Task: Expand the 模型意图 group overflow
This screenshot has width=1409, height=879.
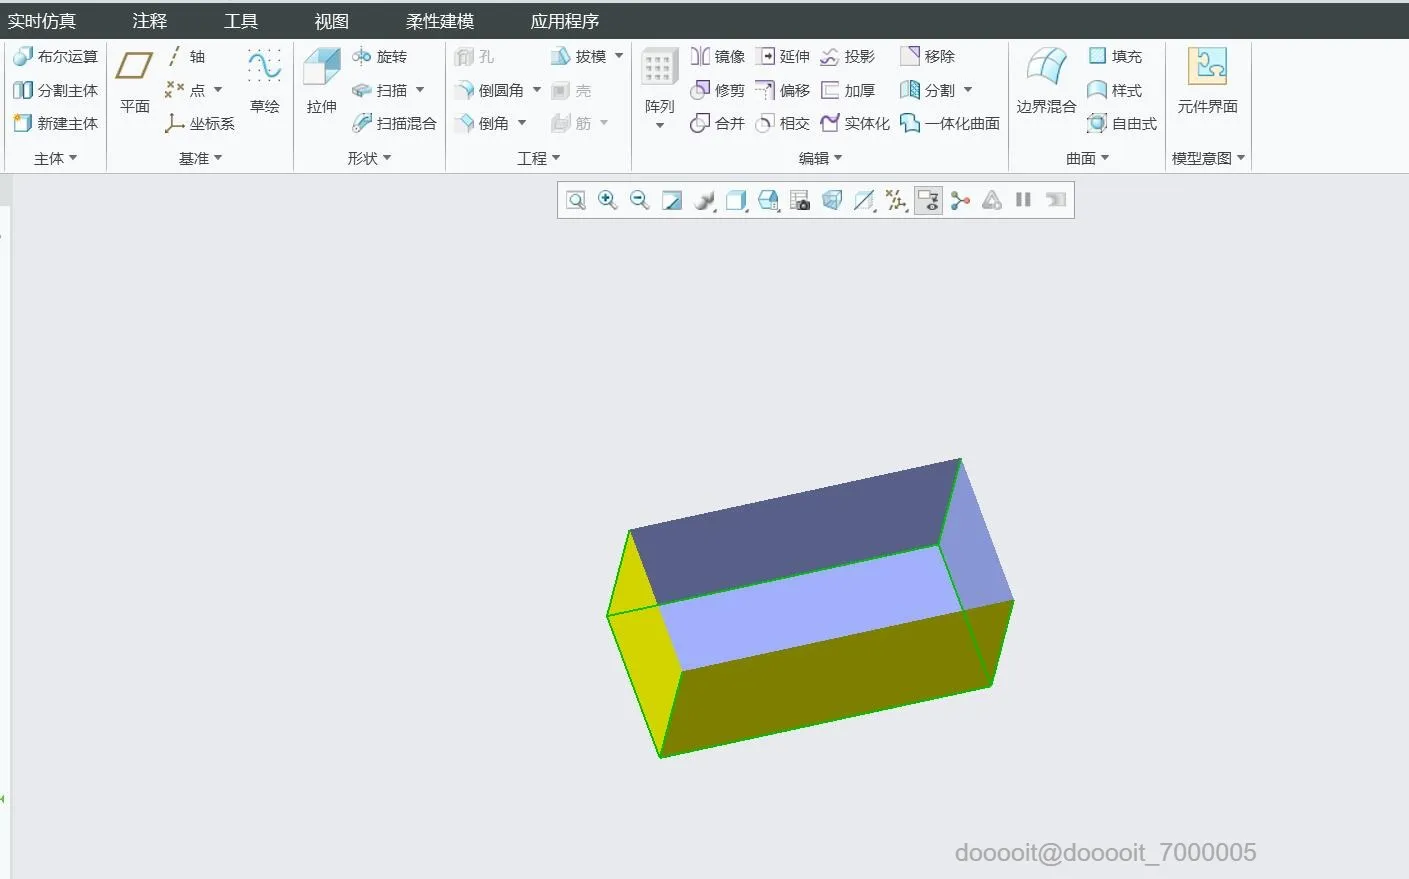Action: tap(1209, 158)
